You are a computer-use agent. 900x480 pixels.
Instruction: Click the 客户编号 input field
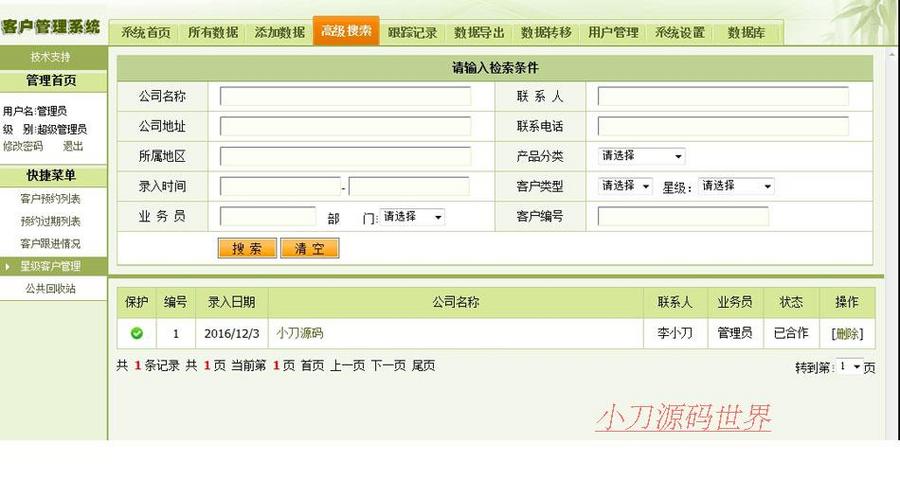(x=683, y=216)
